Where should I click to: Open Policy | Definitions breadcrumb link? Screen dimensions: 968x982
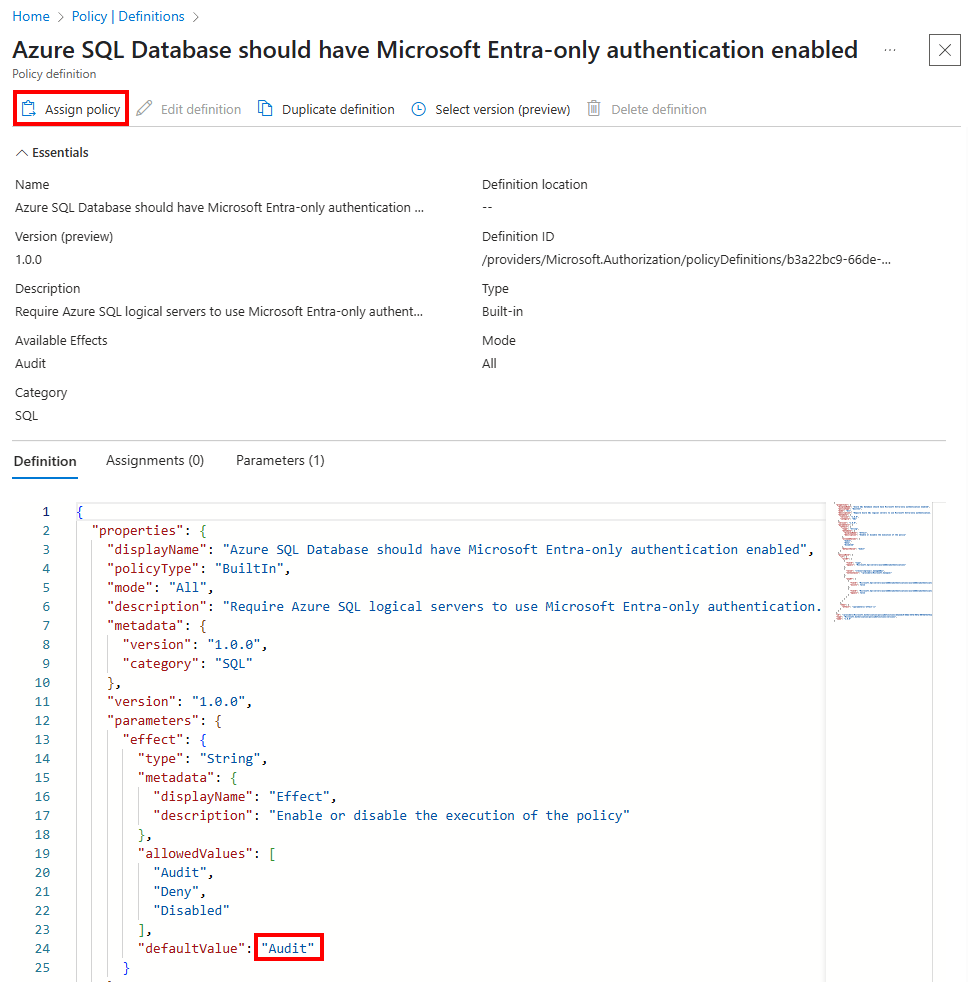click(128, 16)
